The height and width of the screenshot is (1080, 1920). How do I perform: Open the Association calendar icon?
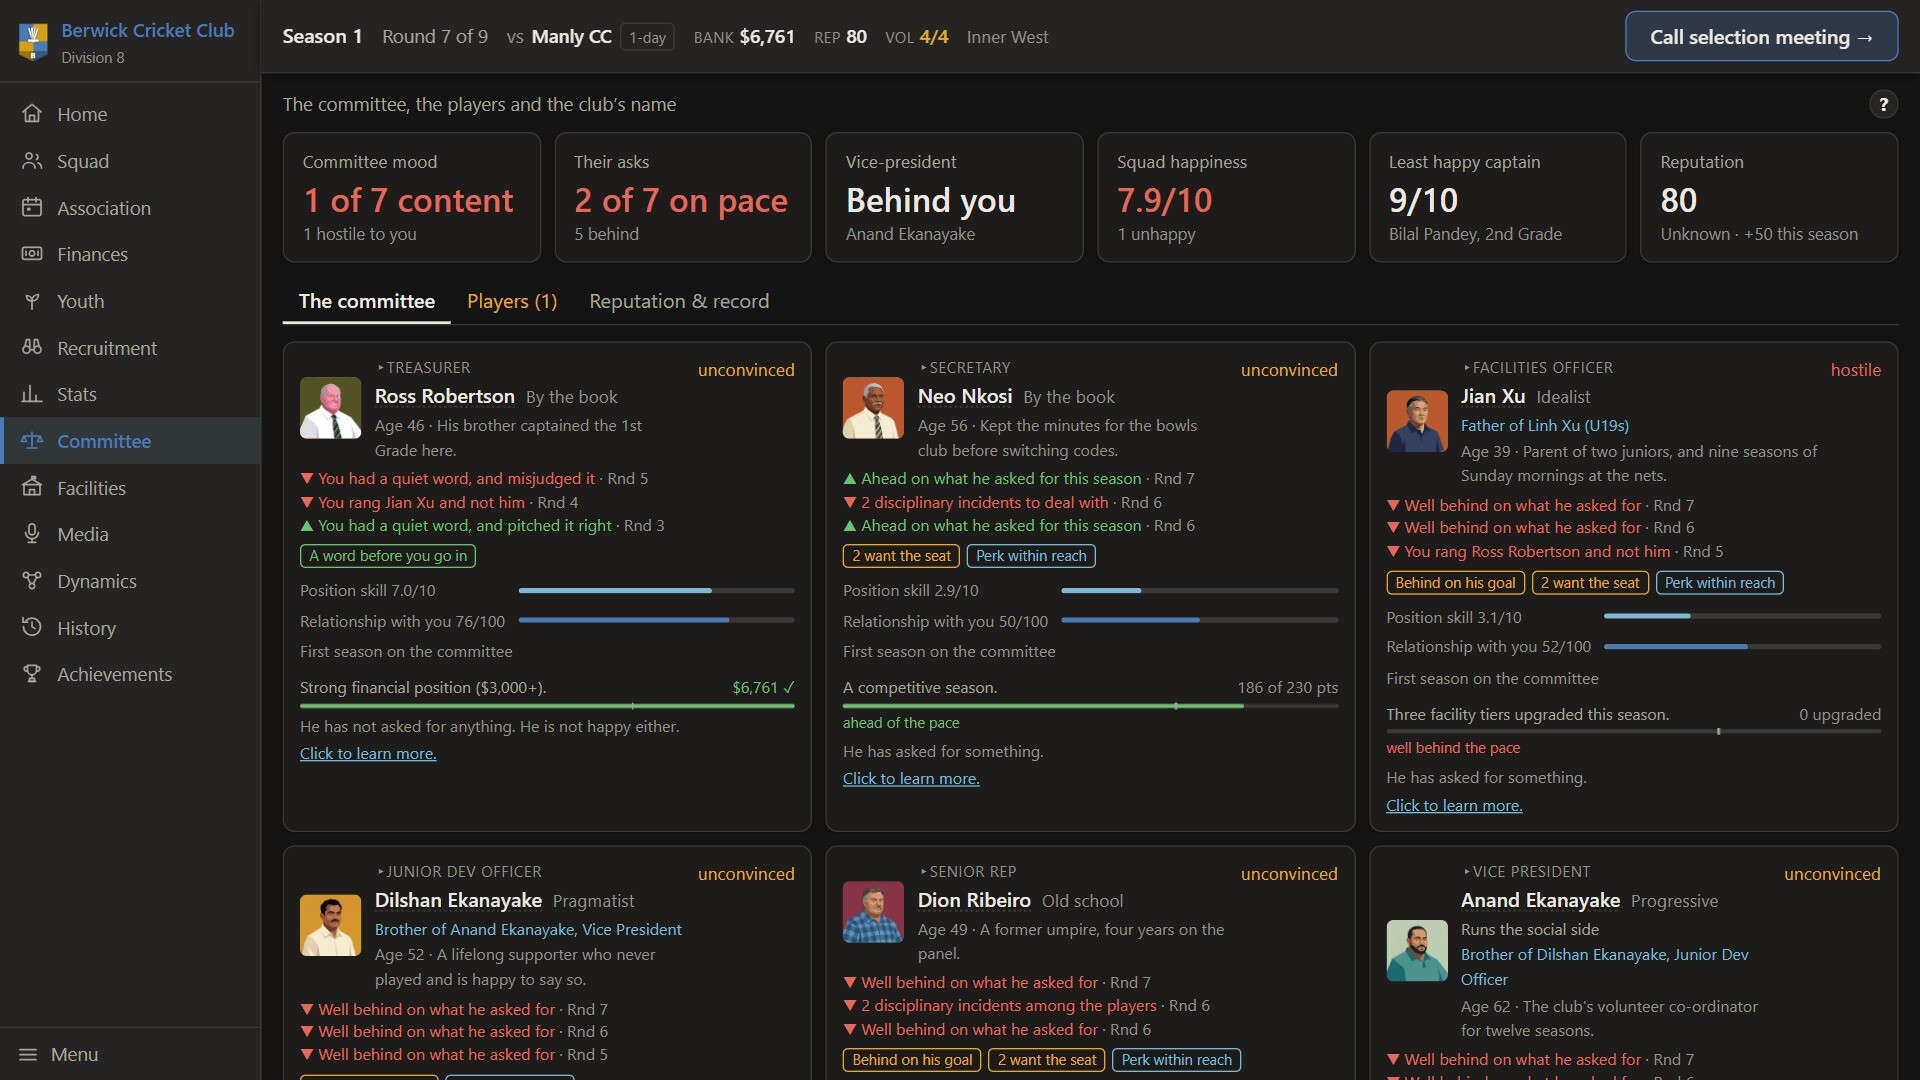(x=32, y=208)
